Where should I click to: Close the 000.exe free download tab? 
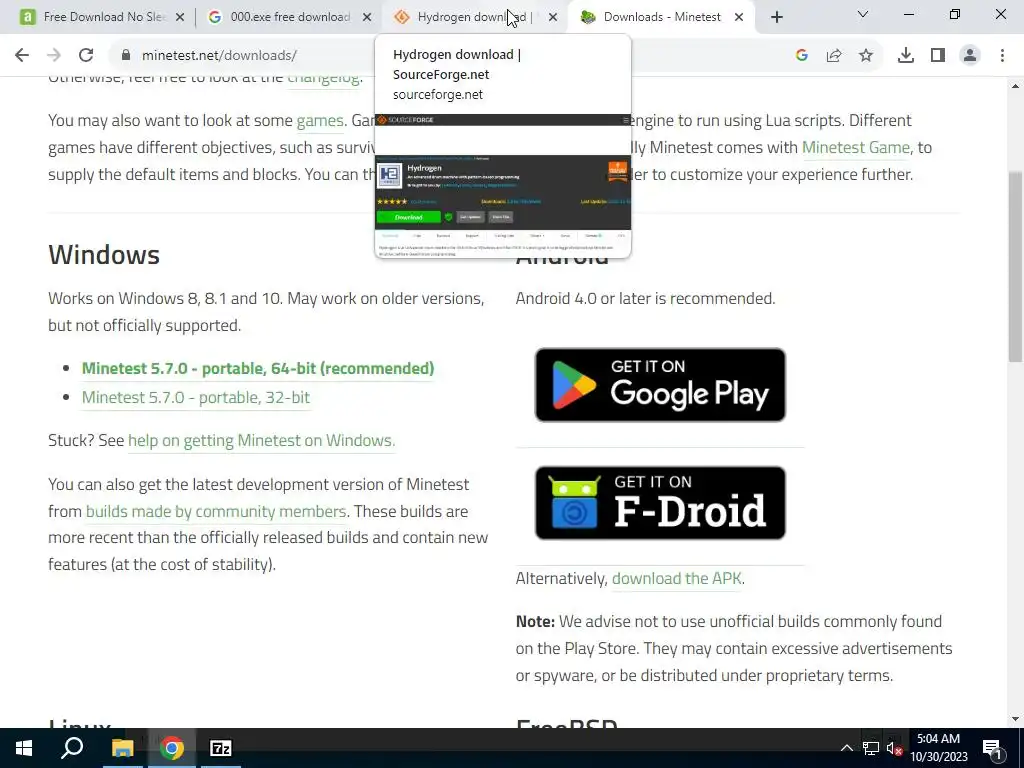pos(367,17)
